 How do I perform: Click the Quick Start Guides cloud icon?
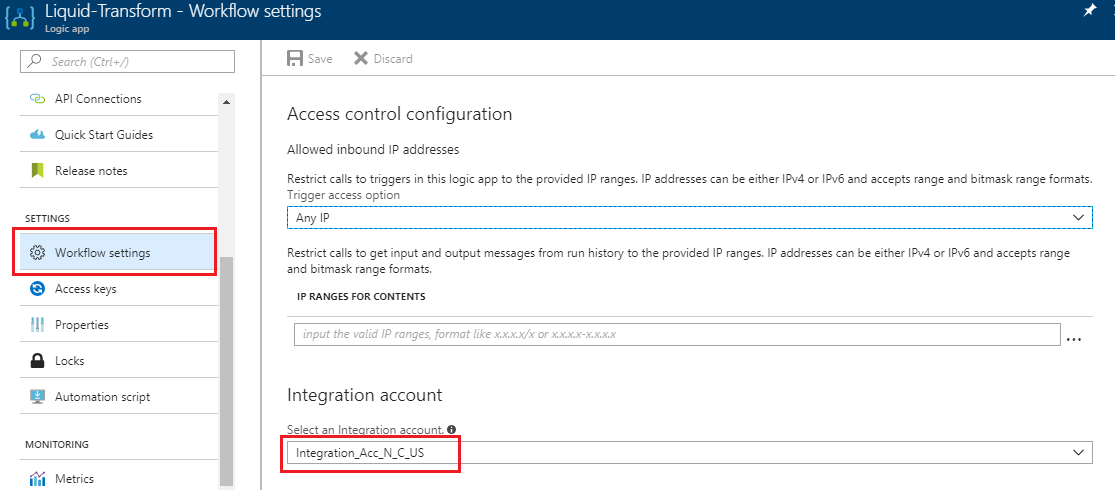coord(38,135)
